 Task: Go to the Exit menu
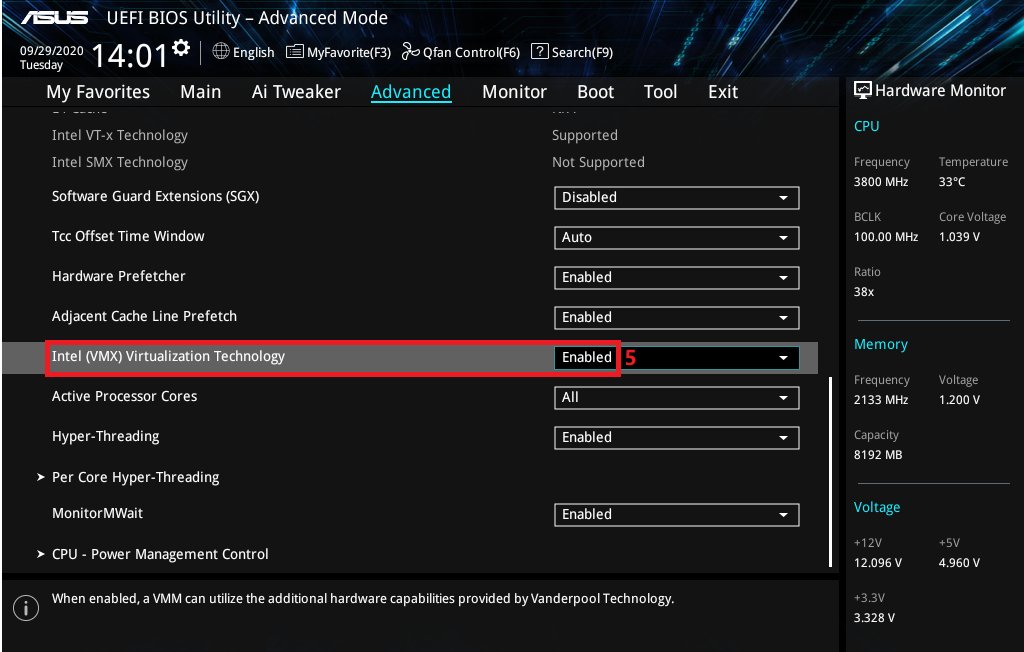coord(722,92)
